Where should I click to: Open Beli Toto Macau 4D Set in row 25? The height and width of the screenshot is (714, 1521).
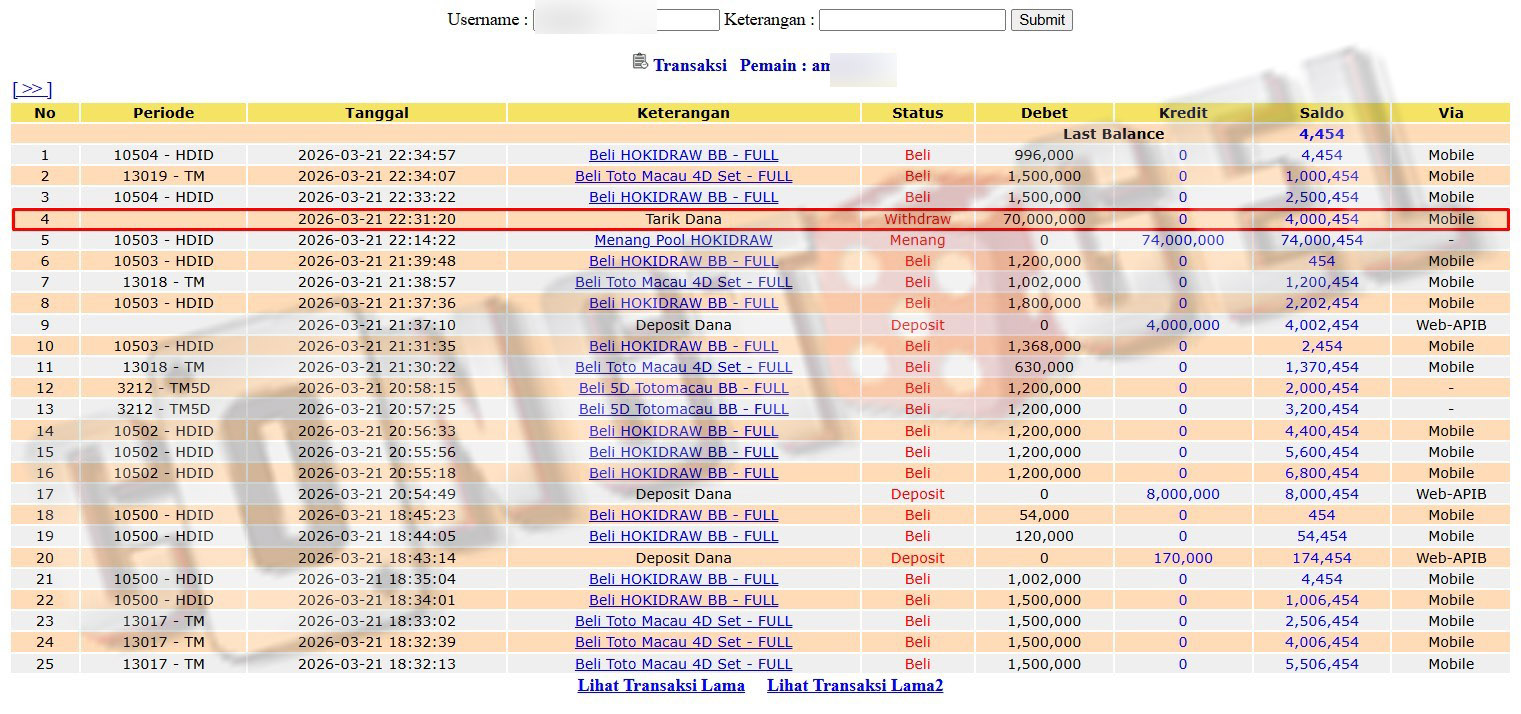point(683,664)
